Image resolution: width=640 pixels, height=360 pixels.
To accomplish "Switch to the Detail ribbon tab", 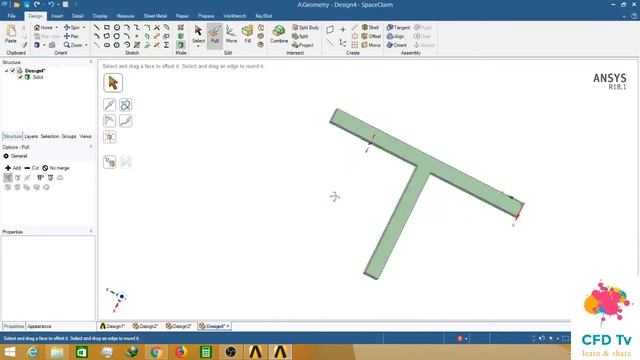I will pyautogui.click(x=78, y=16).
